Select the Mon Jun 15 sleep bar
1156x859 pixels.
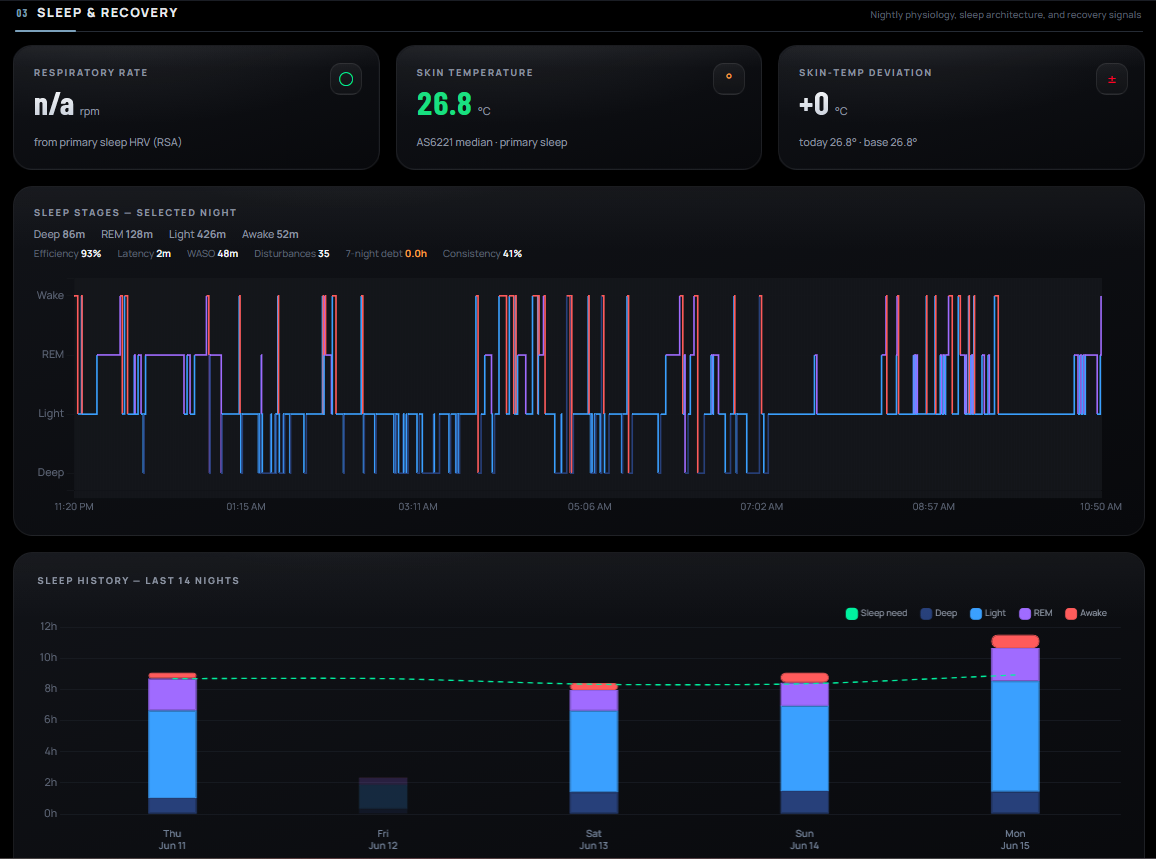tap(1015, 725)
